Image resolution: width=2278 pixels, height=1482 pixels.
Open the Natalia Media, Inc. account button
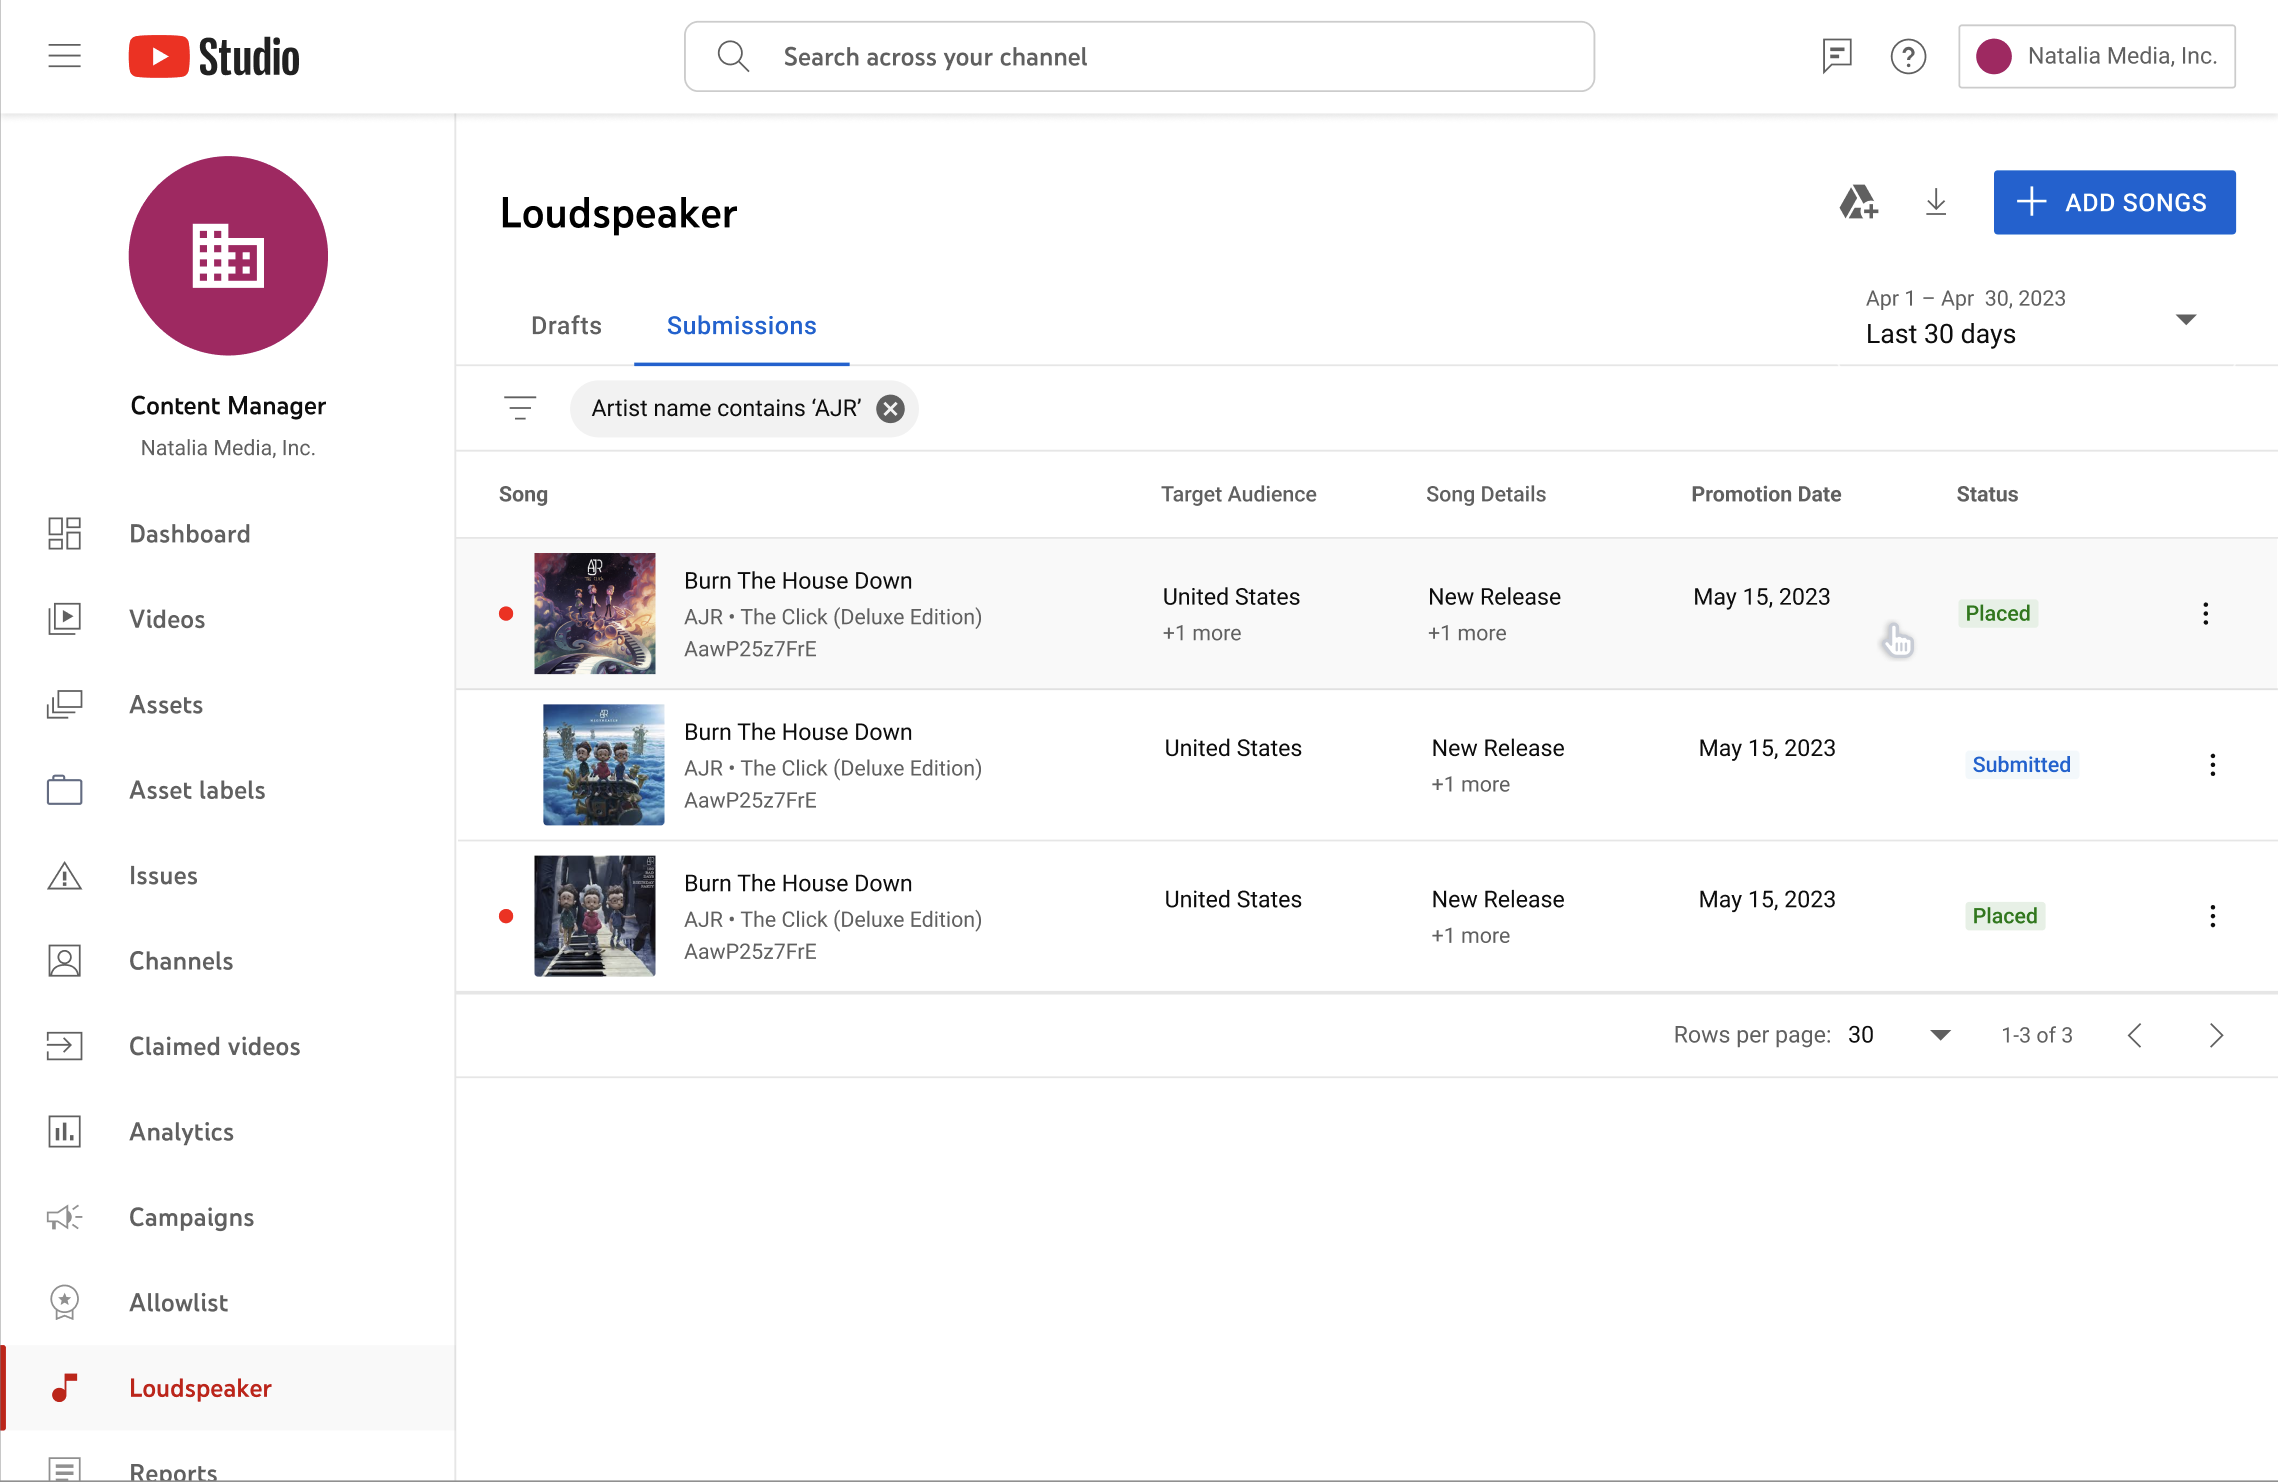[2096, 56]
